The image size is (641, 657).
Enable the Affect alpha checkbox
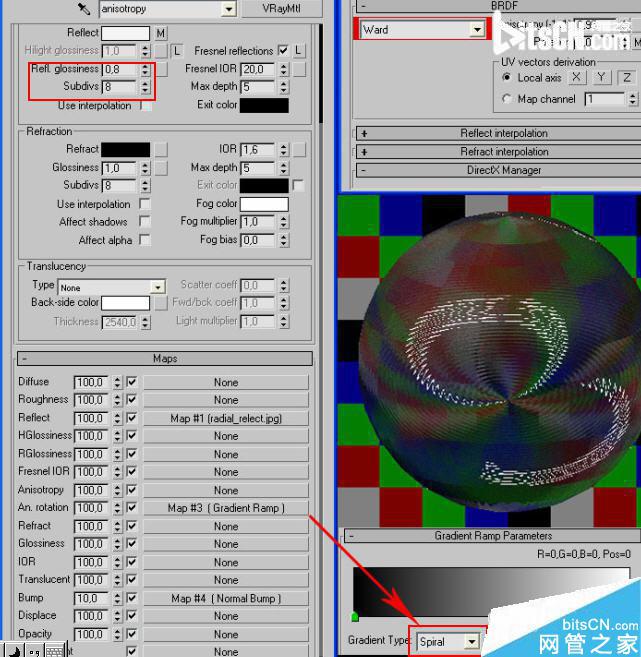point(145,240)
